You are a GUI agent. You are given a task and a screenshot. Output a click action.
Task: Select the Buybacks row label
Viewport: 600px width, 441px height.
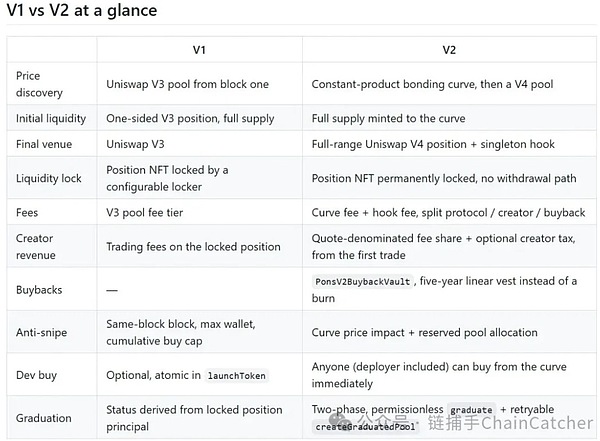39,290
